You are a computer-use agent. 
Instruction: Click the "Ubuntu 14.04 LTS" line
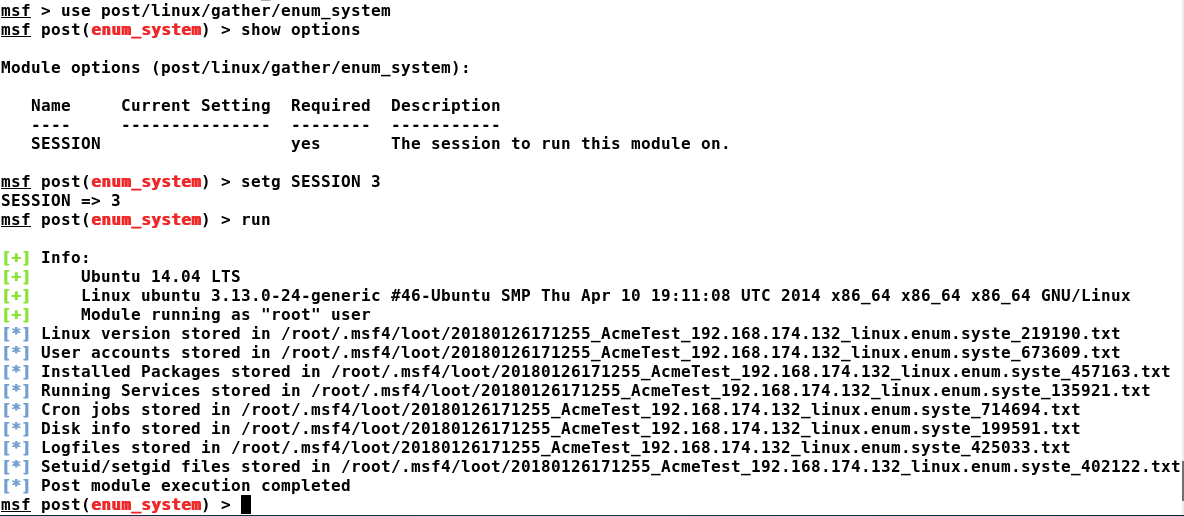(160, 277)
